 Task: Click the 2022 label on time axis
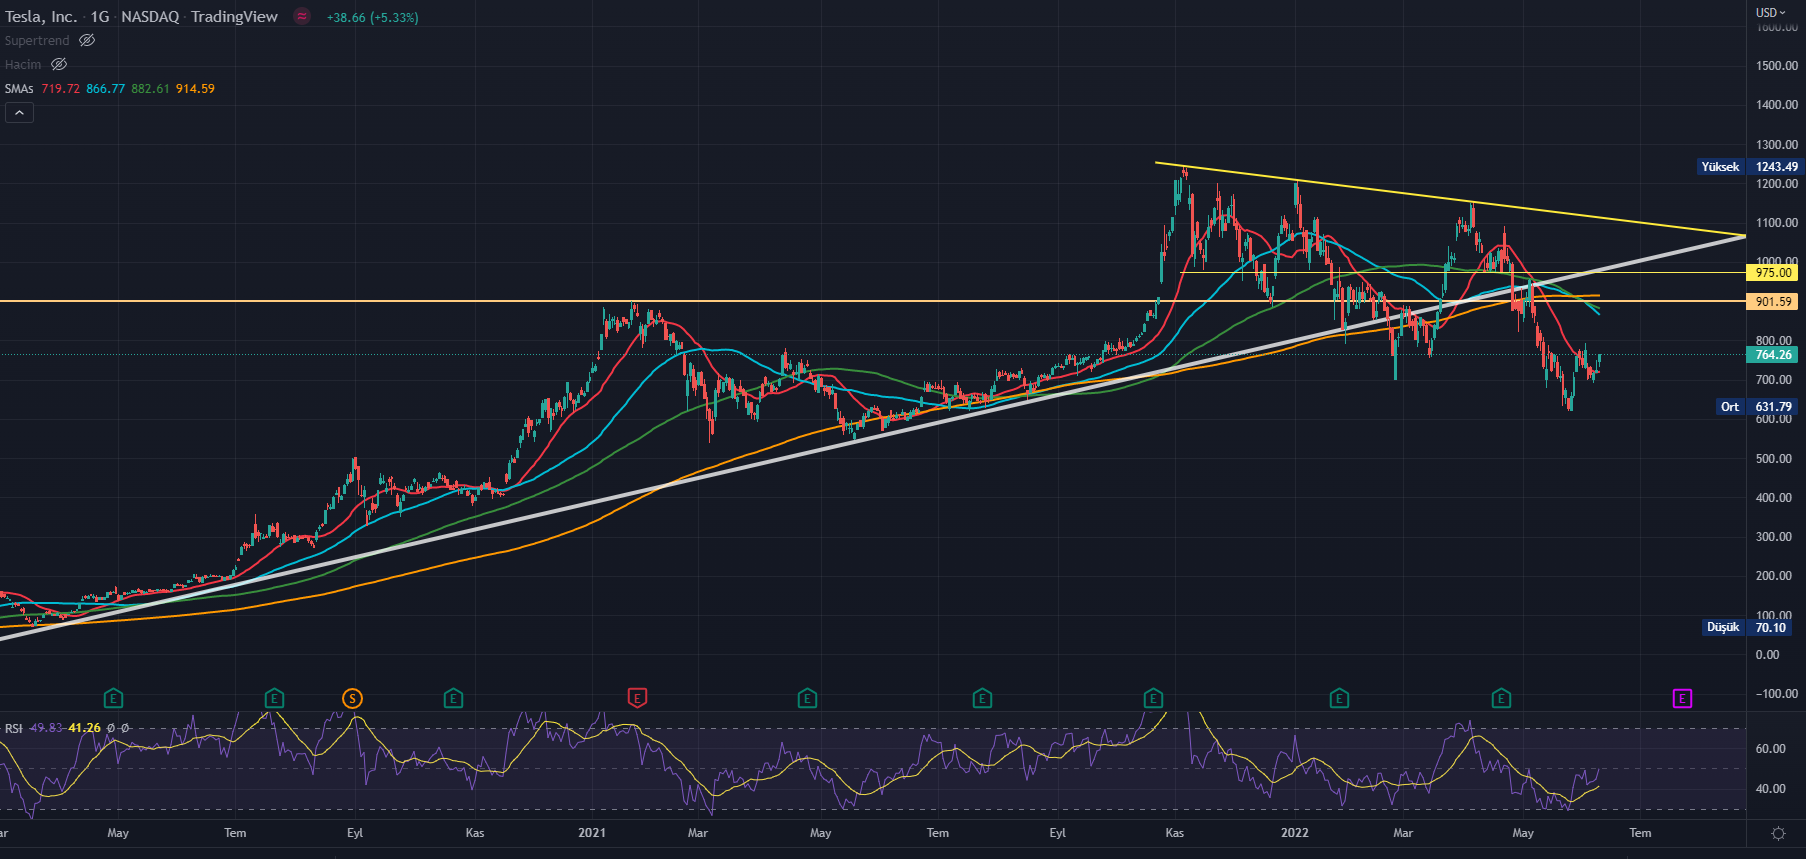(1295, 833)
